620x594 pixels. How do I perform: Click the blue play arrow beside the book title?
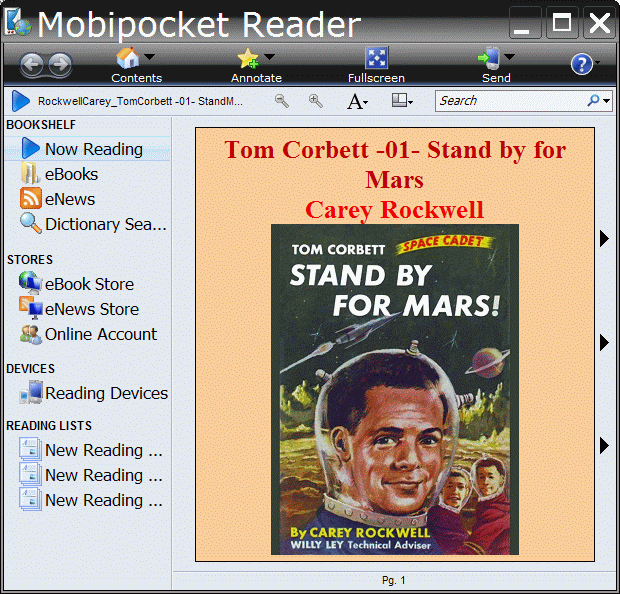coord(21,101)
